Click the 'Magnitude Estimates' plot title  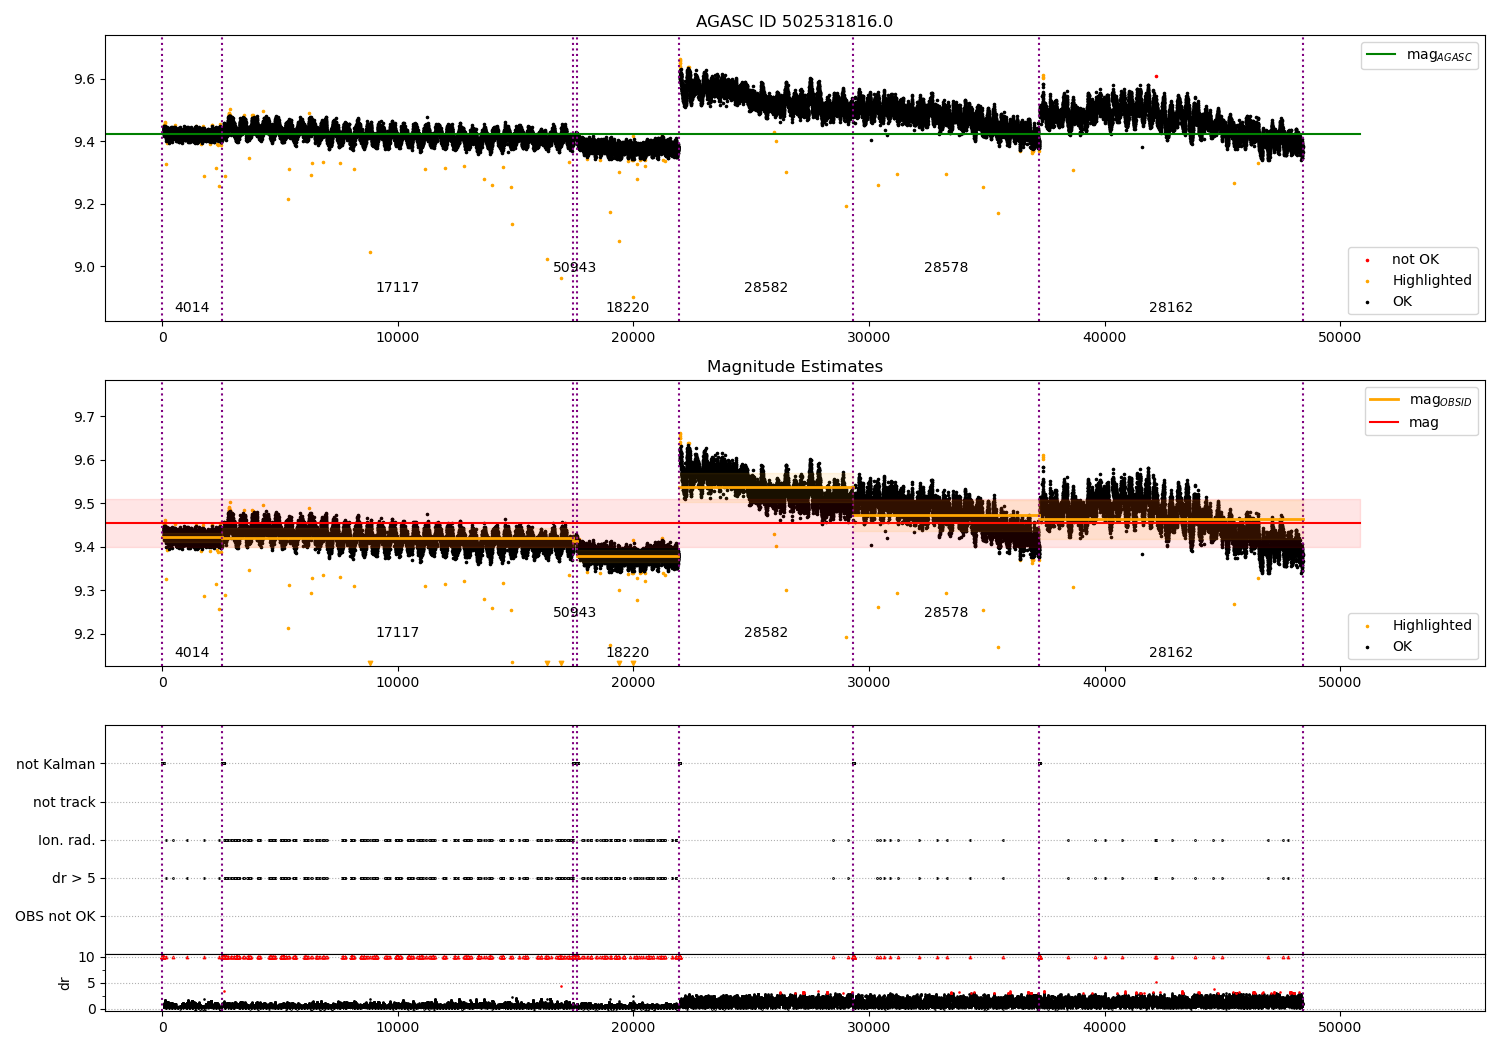pos(794,367)
